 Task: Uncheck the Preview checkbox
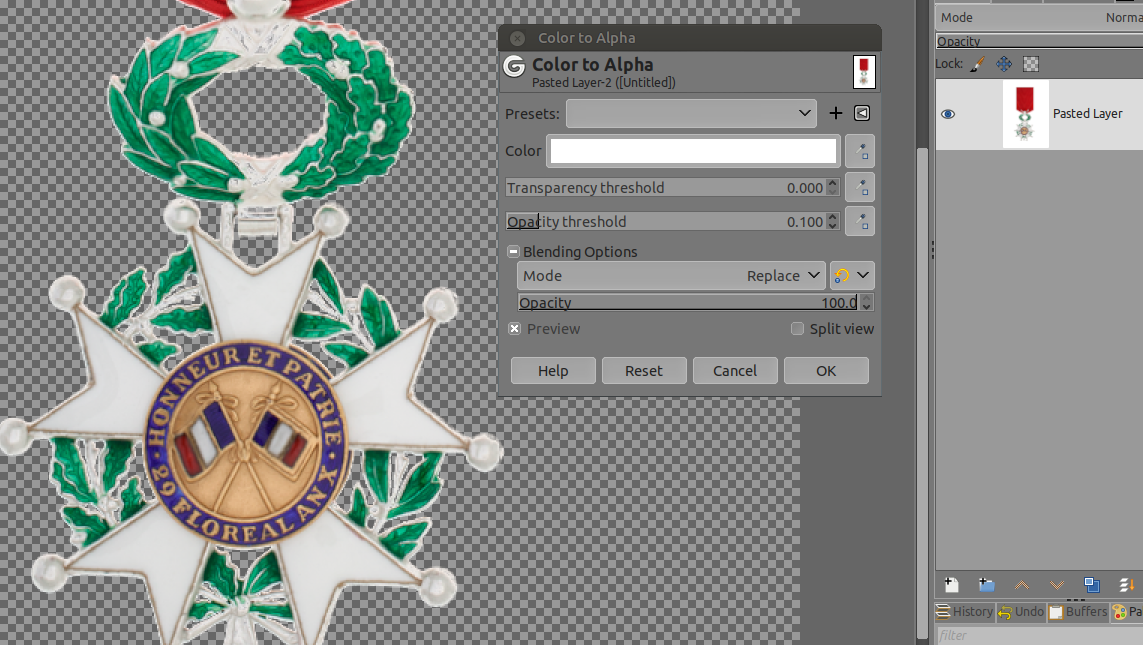[x=515, y=329]
